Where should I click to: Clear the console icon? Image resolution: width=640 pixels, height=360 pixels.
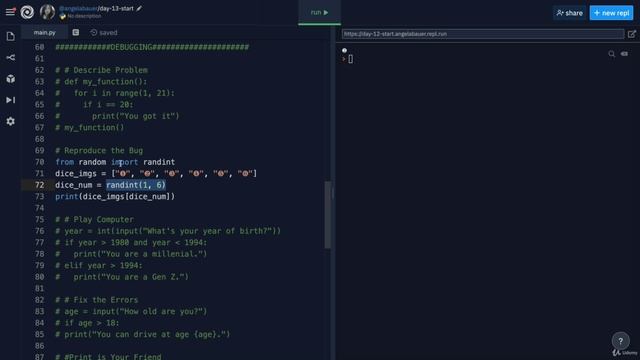(x=624, y=54)
